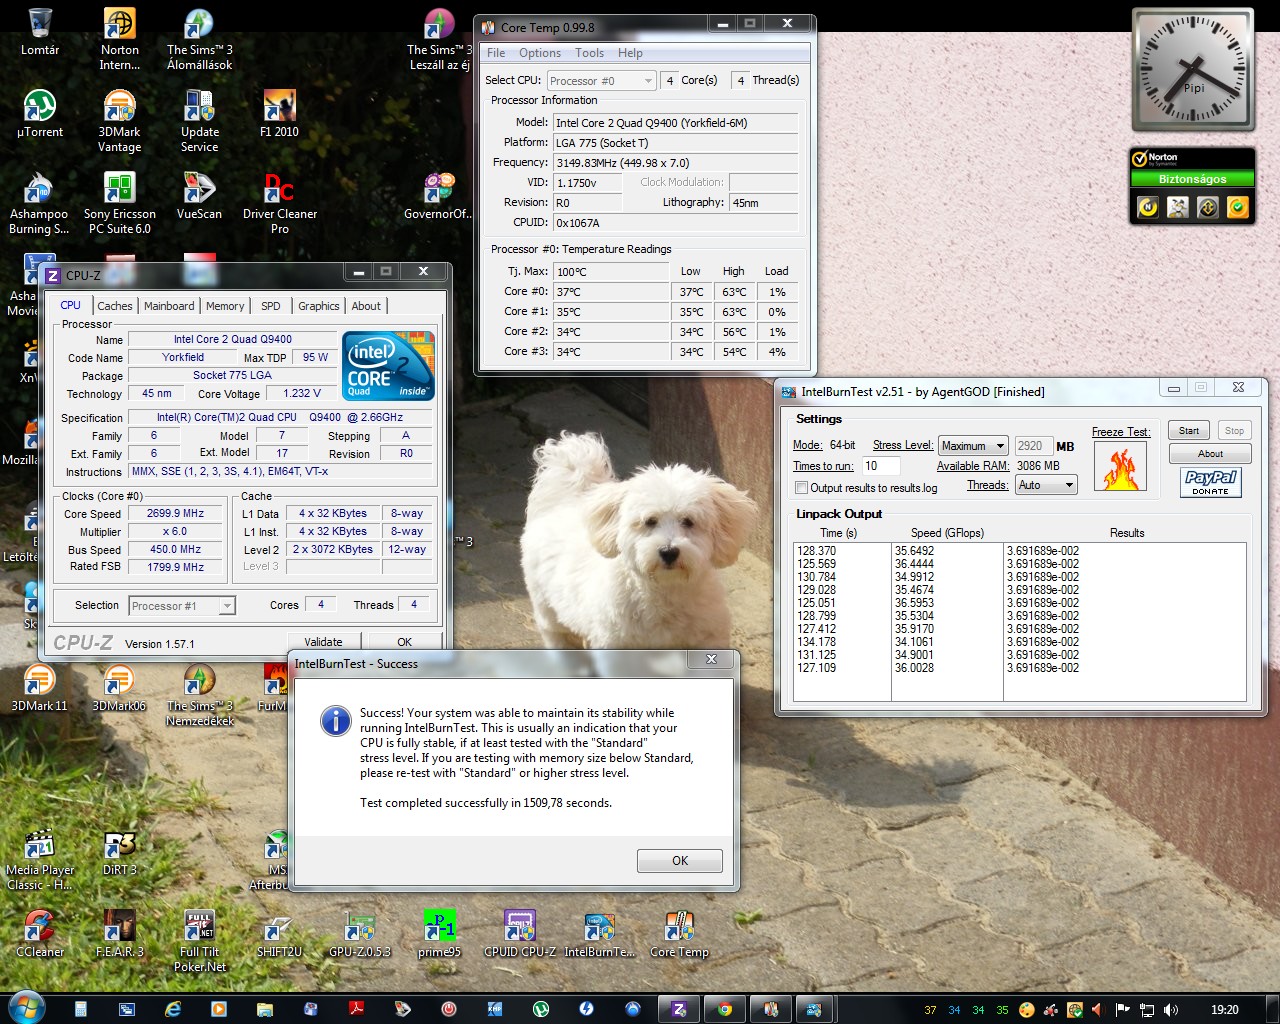Image resolution: width=1280 pixels, height=1024 pixels.
Task: Launch SHIFT2U desktop shortcut
Action: [280, 933]
